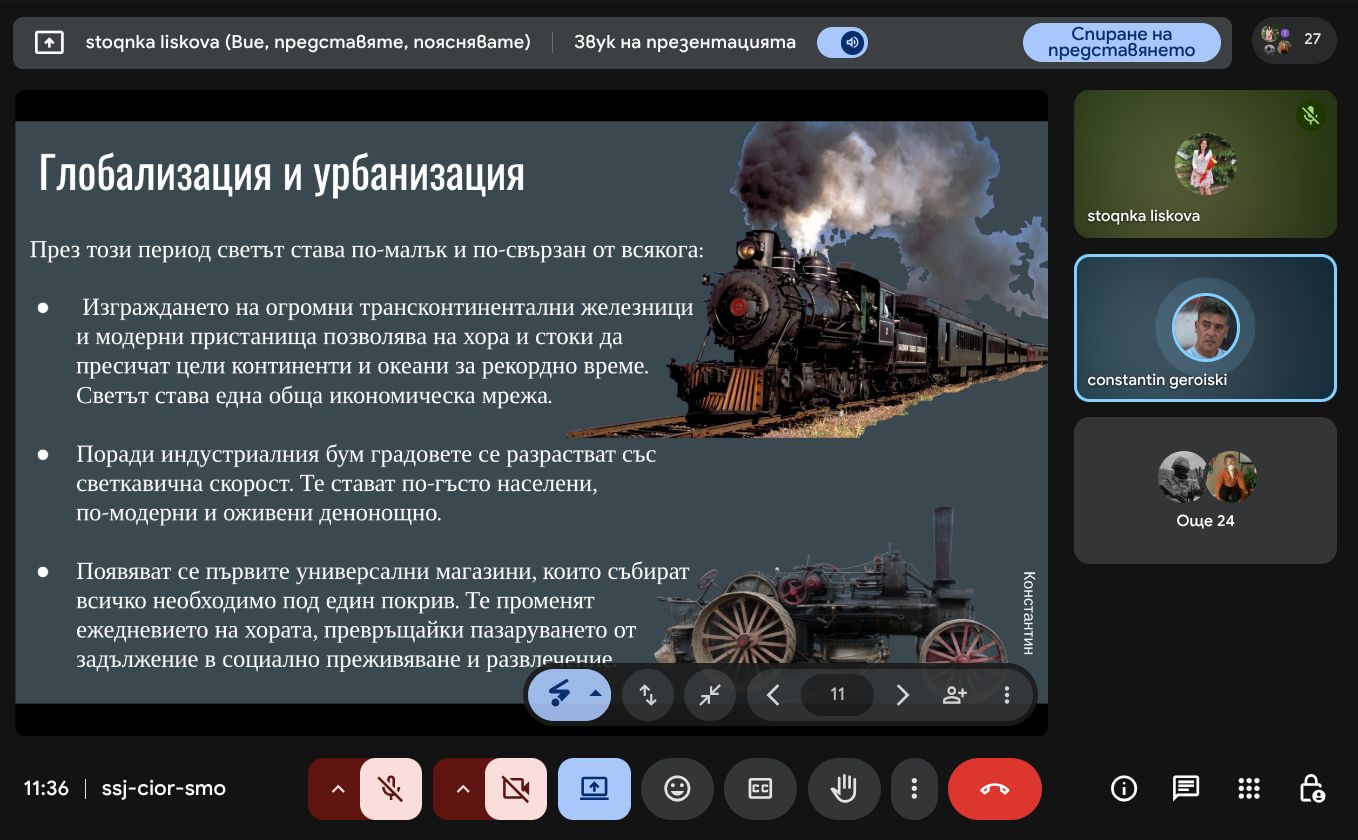Screen dimensions: 1358x840
Task: Toggle closed captions button
Action: click(760, 789)
